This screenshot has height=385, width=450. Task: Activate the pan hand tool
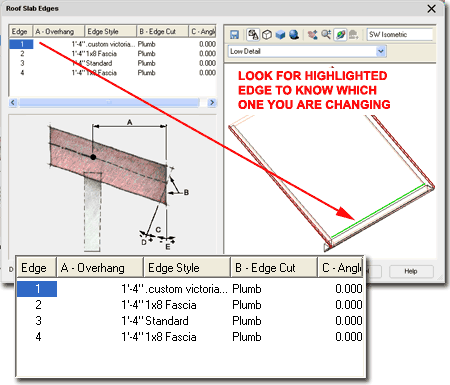click(x=312, y=35)
